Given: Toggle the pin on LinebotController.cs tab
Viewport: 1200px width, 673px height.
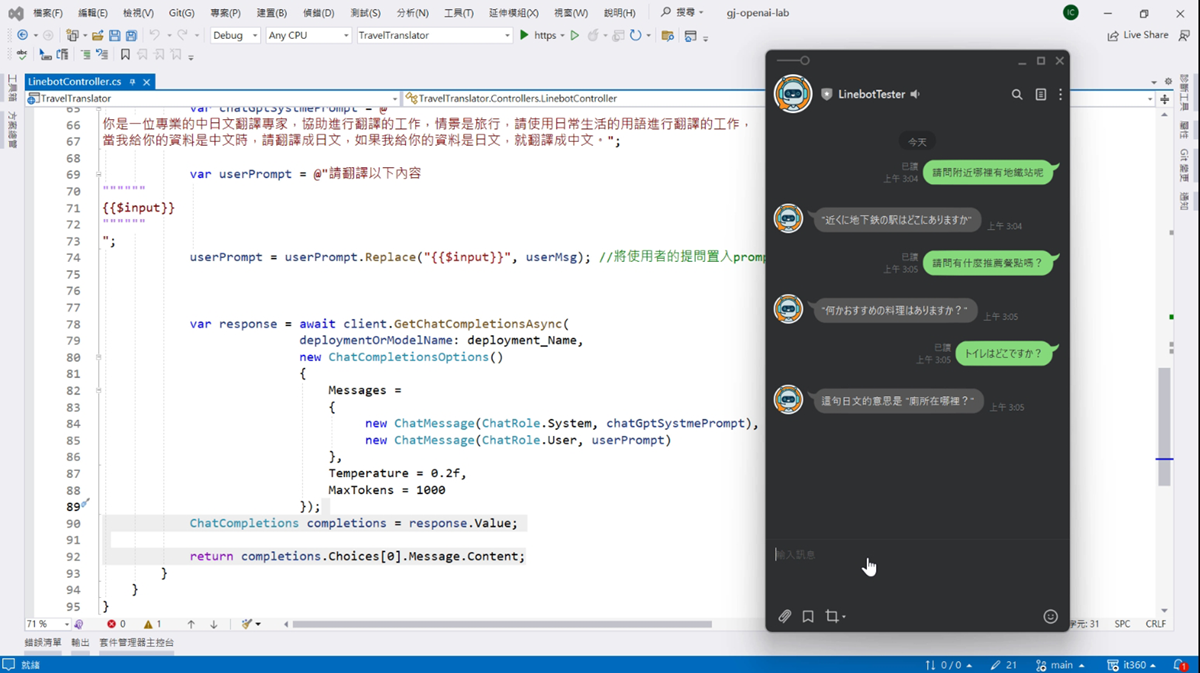Looking at the screenshot, I should (x=132, y=81).
